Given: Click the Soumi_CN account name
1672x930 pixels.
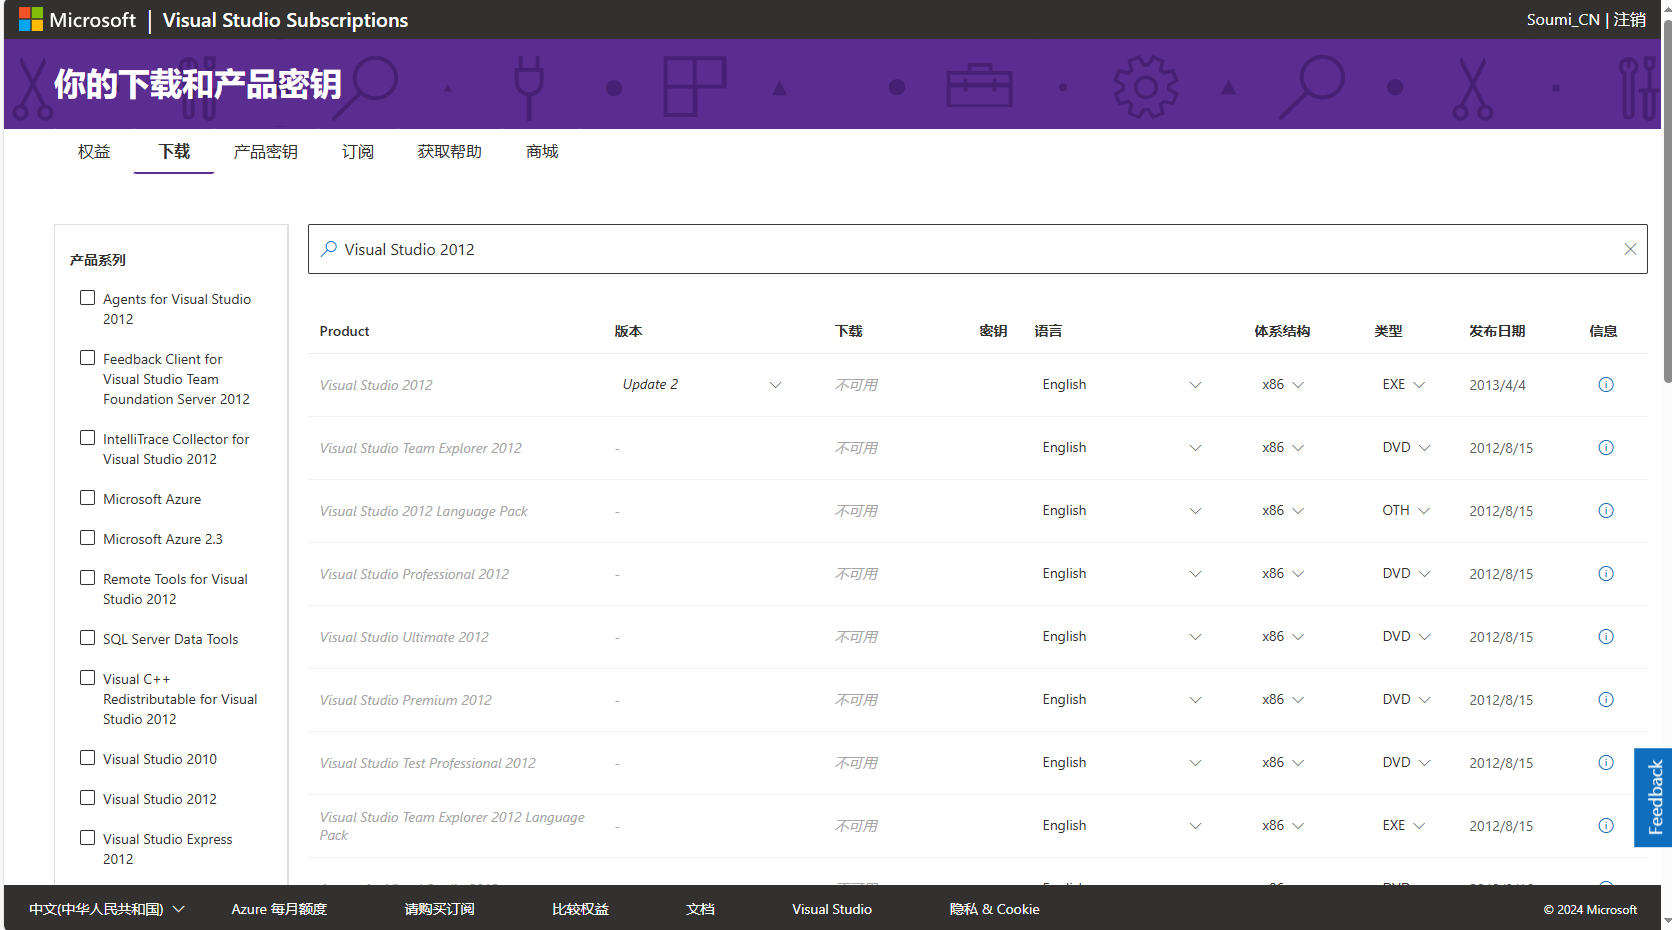Looking at the screenshot, I should (x=1563, y=20).
